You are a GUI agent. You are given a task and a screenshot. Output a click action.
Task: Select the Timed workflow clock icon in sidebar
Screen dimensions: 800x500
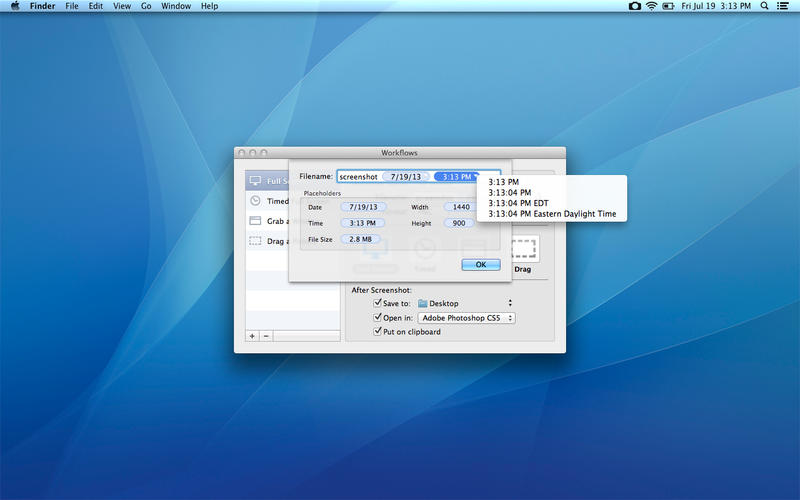(x=255, y=201)
